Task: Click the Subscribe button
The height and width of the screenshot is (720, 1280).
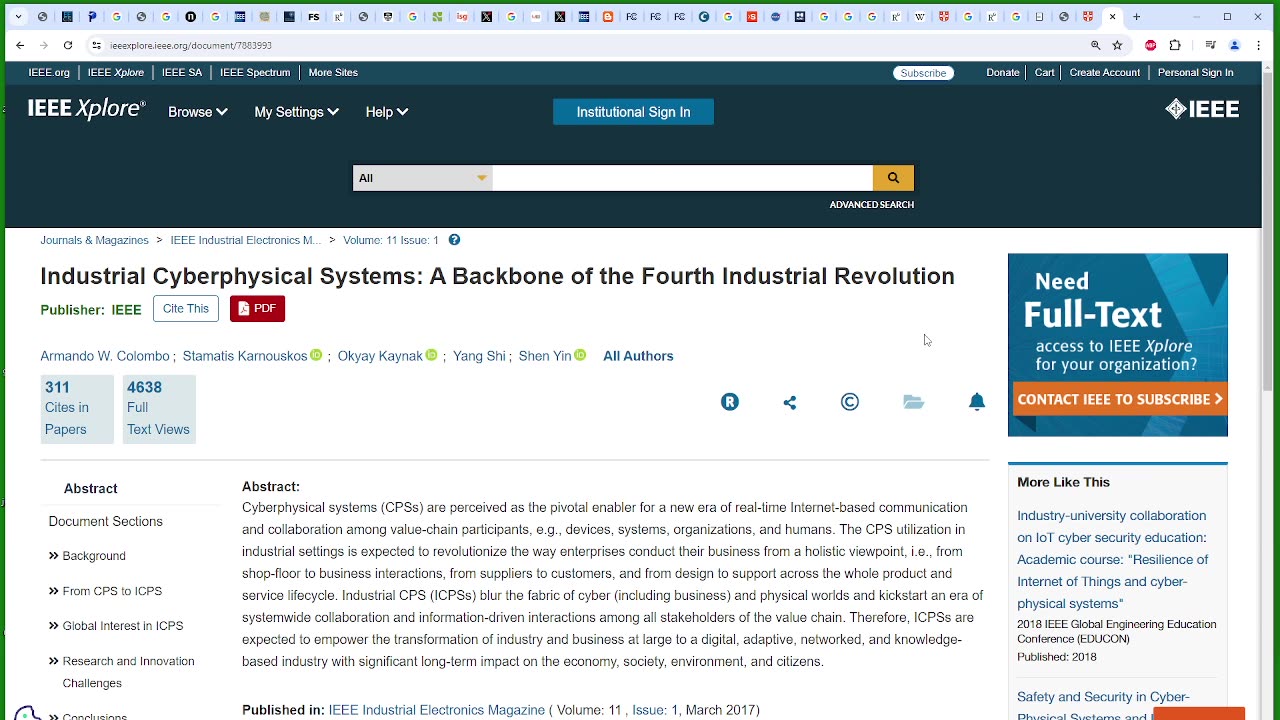Action: [x=923, y=73]
